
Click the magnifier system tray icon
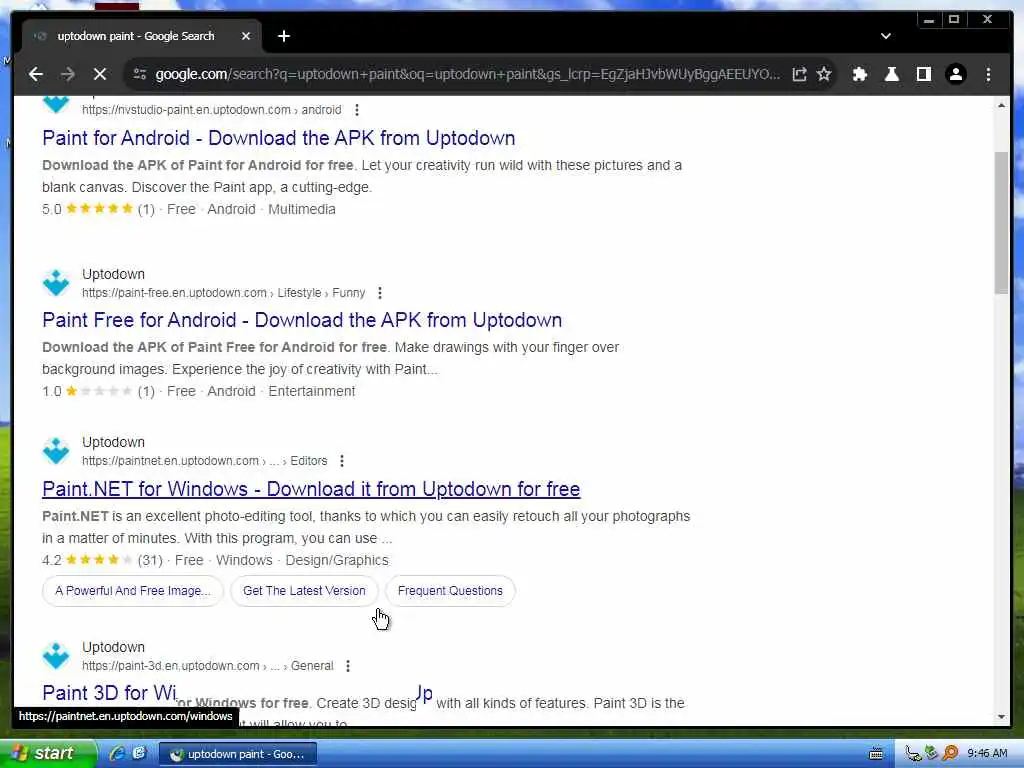tap(951, 754)
